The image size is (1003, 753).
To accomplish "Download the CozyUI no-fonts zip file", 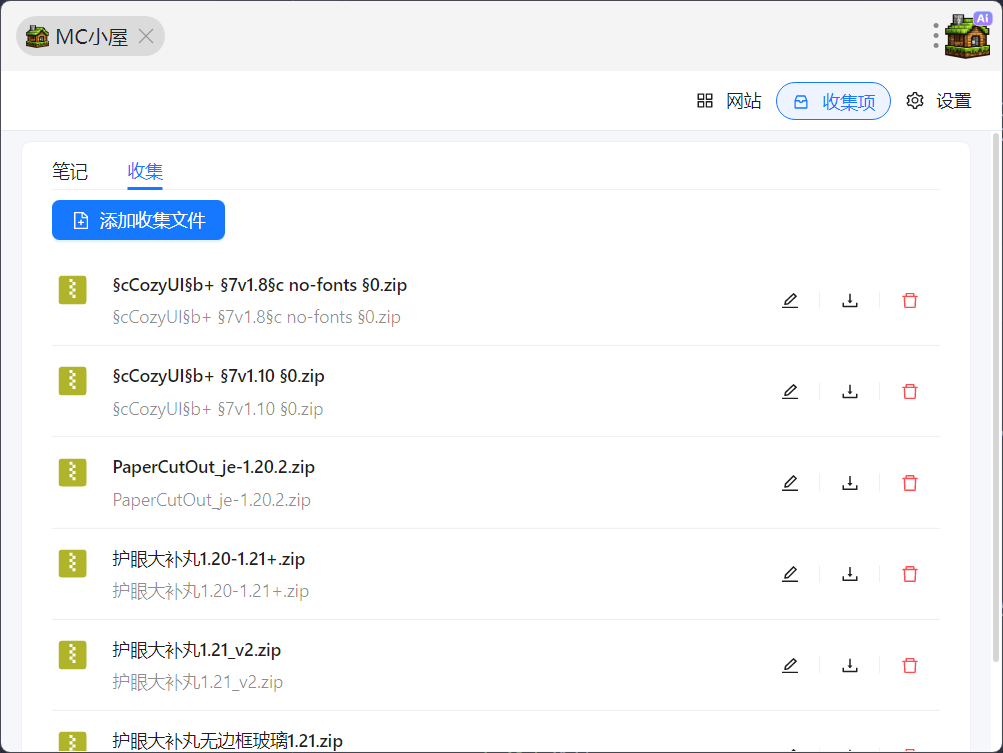I will pyautogui.click(x=850, y=300).
